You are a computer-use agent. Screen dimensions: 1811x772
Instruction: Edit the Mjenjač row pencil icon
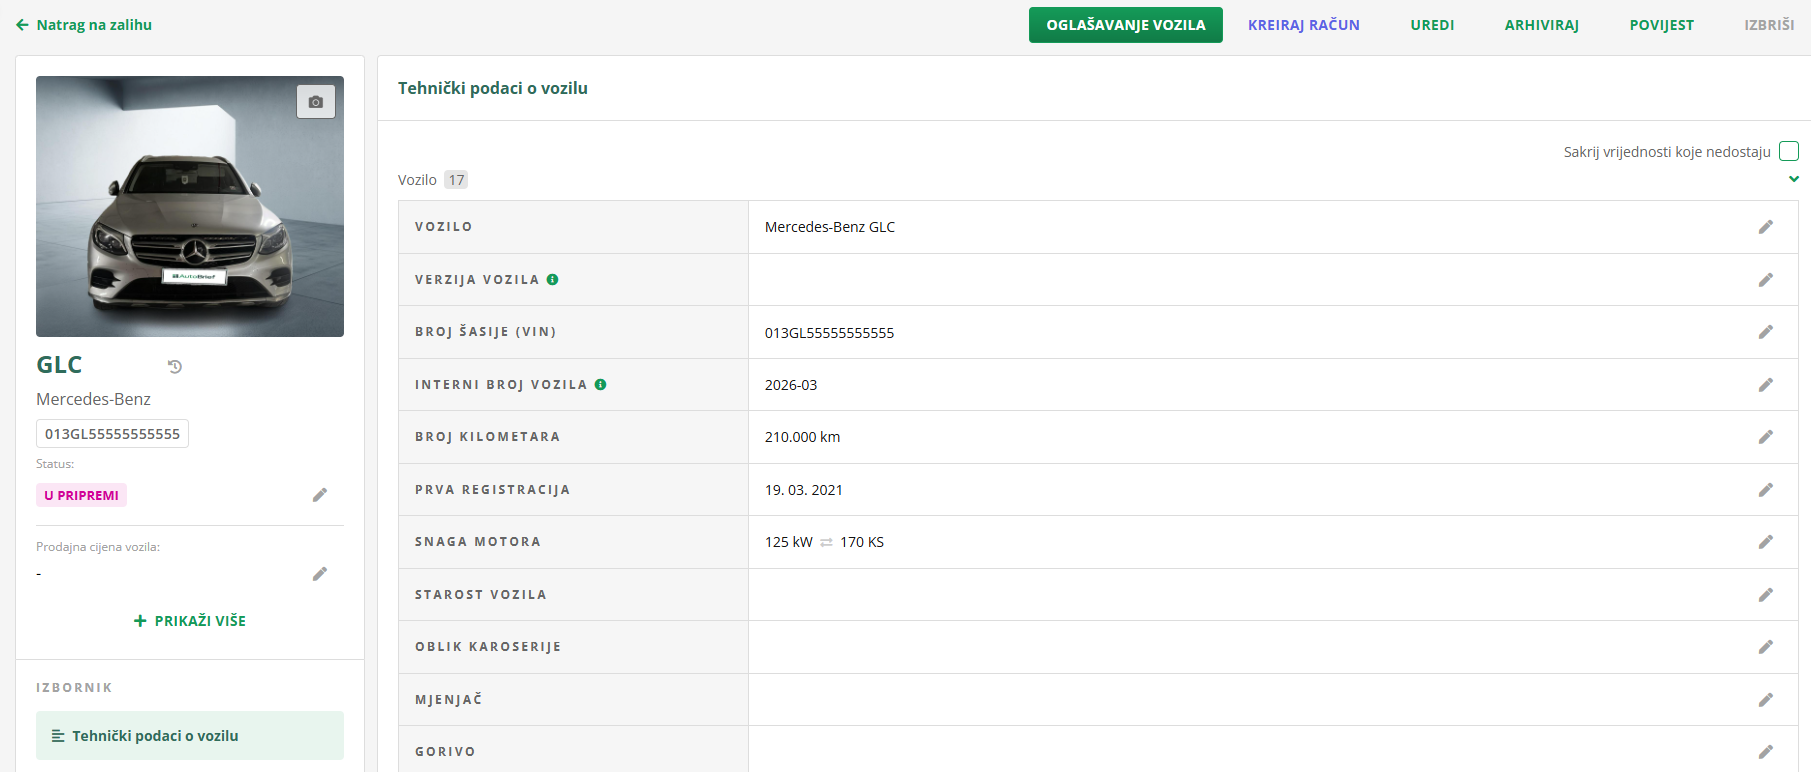click(x=1766, y=700)
